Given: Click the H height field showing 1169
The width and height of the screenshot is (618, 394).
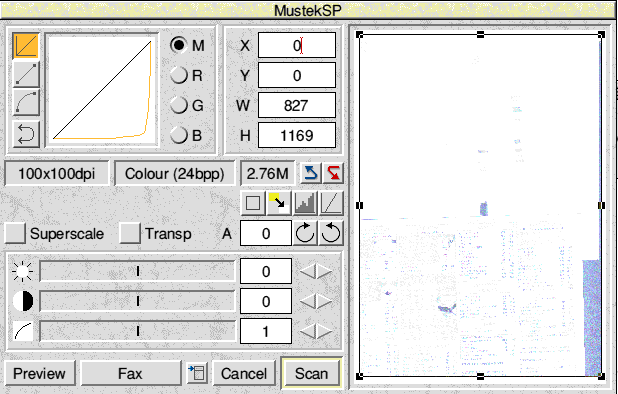Looking at the screenshot, I should pos(297,136).
